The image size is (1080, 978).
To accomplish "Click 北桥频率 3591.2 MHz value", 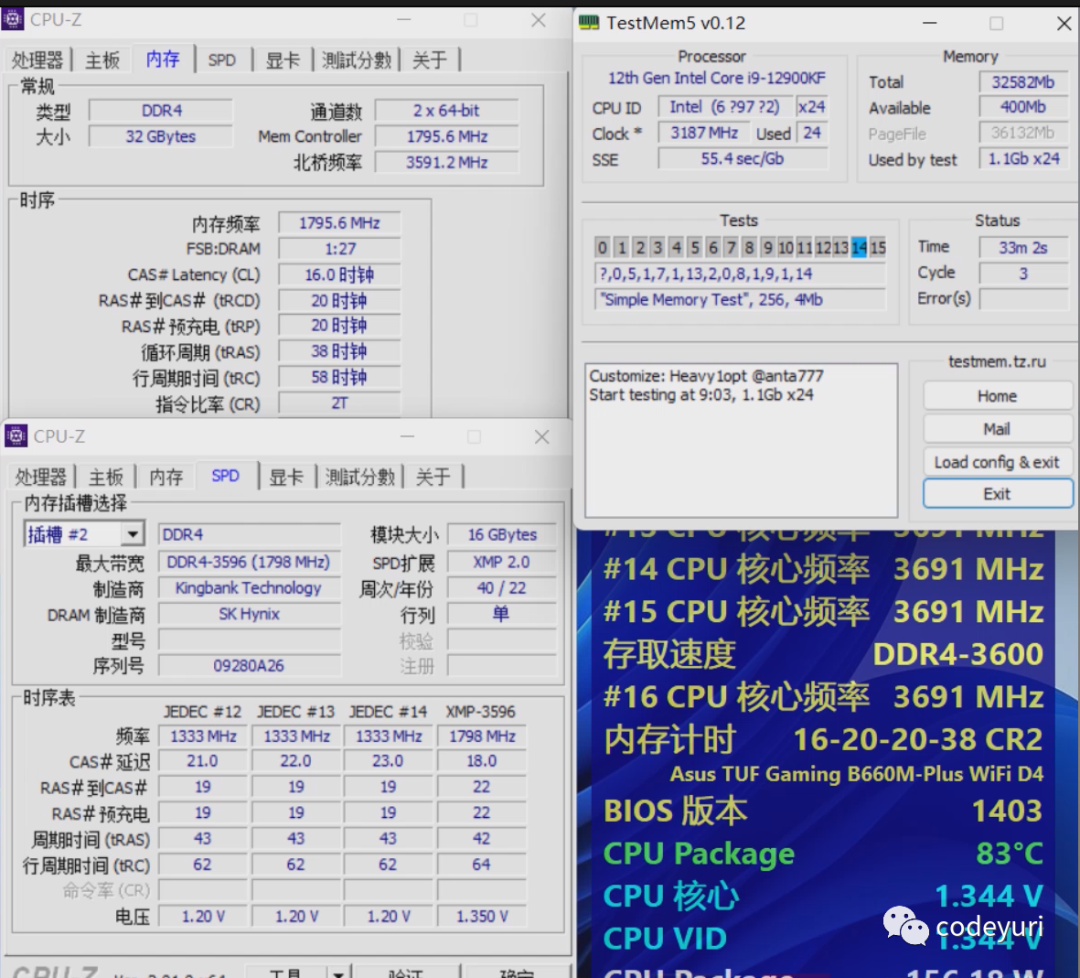I will pyautogui.click(x=446, y=163).
